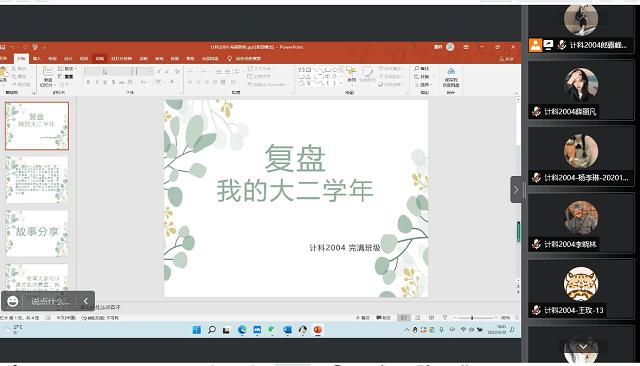Screen dimensions: 640x366
Task: Click the Underline formatting button
Action: tap(105, 82)
